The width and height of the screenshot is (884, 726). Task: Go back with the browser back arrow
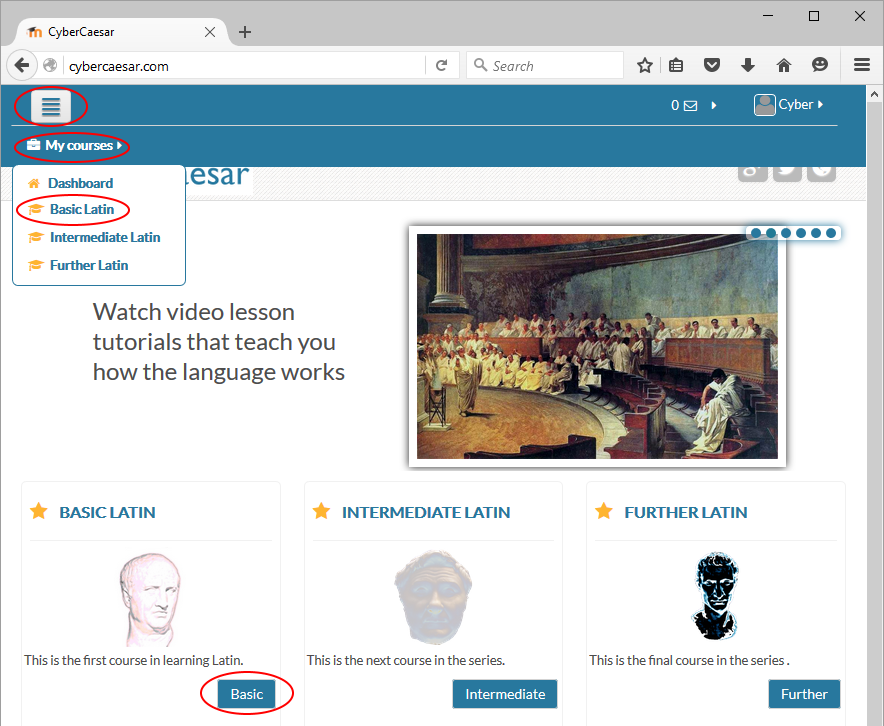point(21,65)
